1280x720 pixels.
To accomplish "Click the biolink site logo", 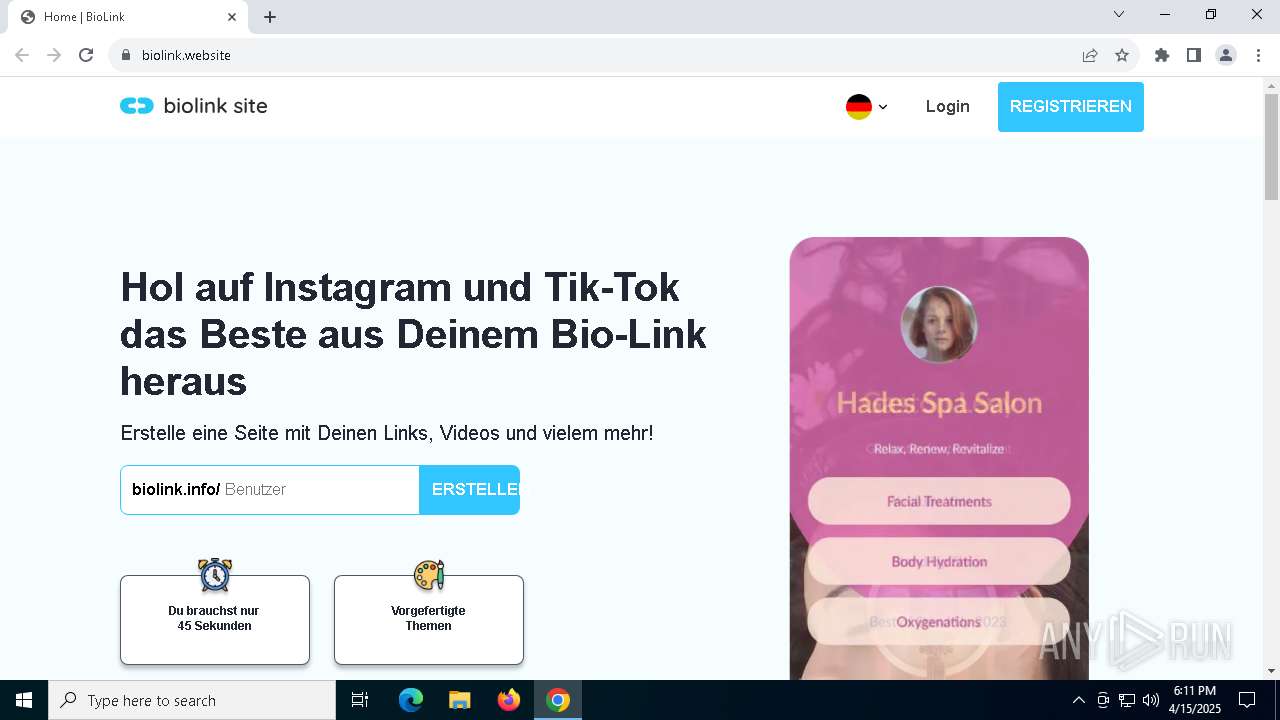I will [x=194, y=106].
